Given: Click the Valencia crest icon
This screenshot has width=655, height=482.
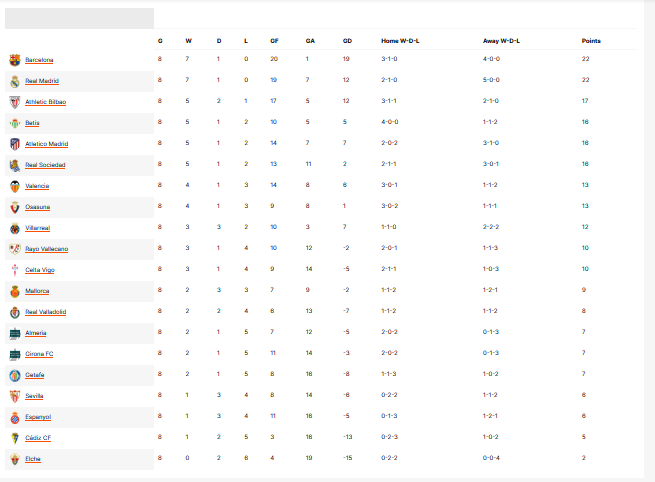Looking at the screenshot, I should 15,186.
